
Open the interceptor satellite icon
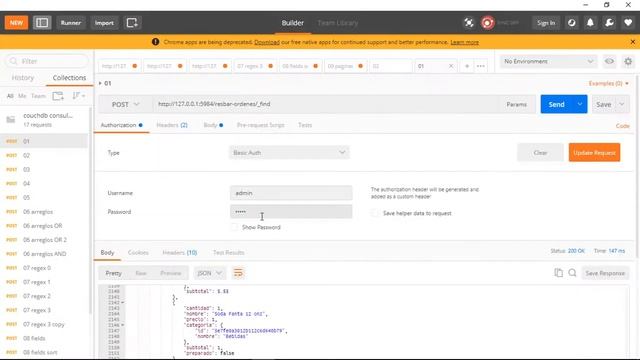click(x=469, y=23)
